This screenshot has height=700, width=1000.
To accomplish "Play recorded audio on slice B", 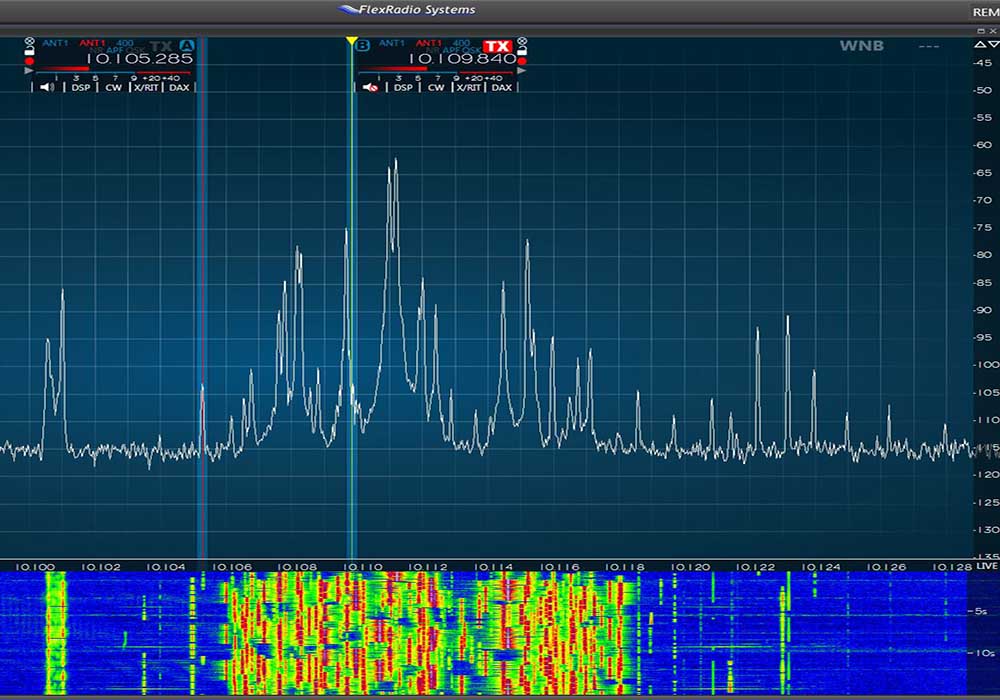I will click(x=522, y=71).
